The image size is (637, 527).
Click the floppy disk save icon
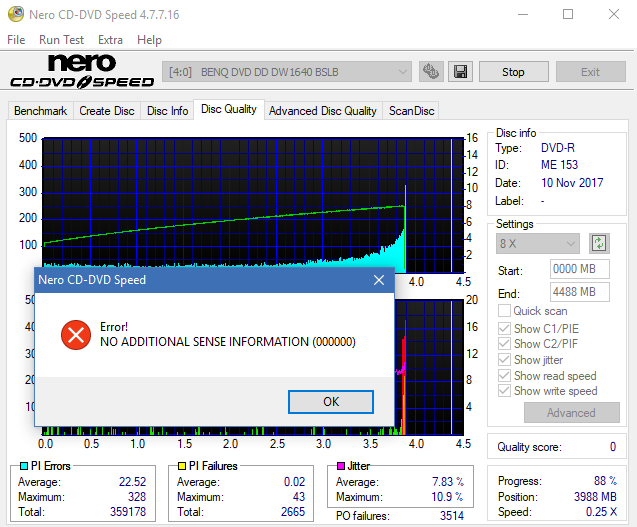coord(460,72)
